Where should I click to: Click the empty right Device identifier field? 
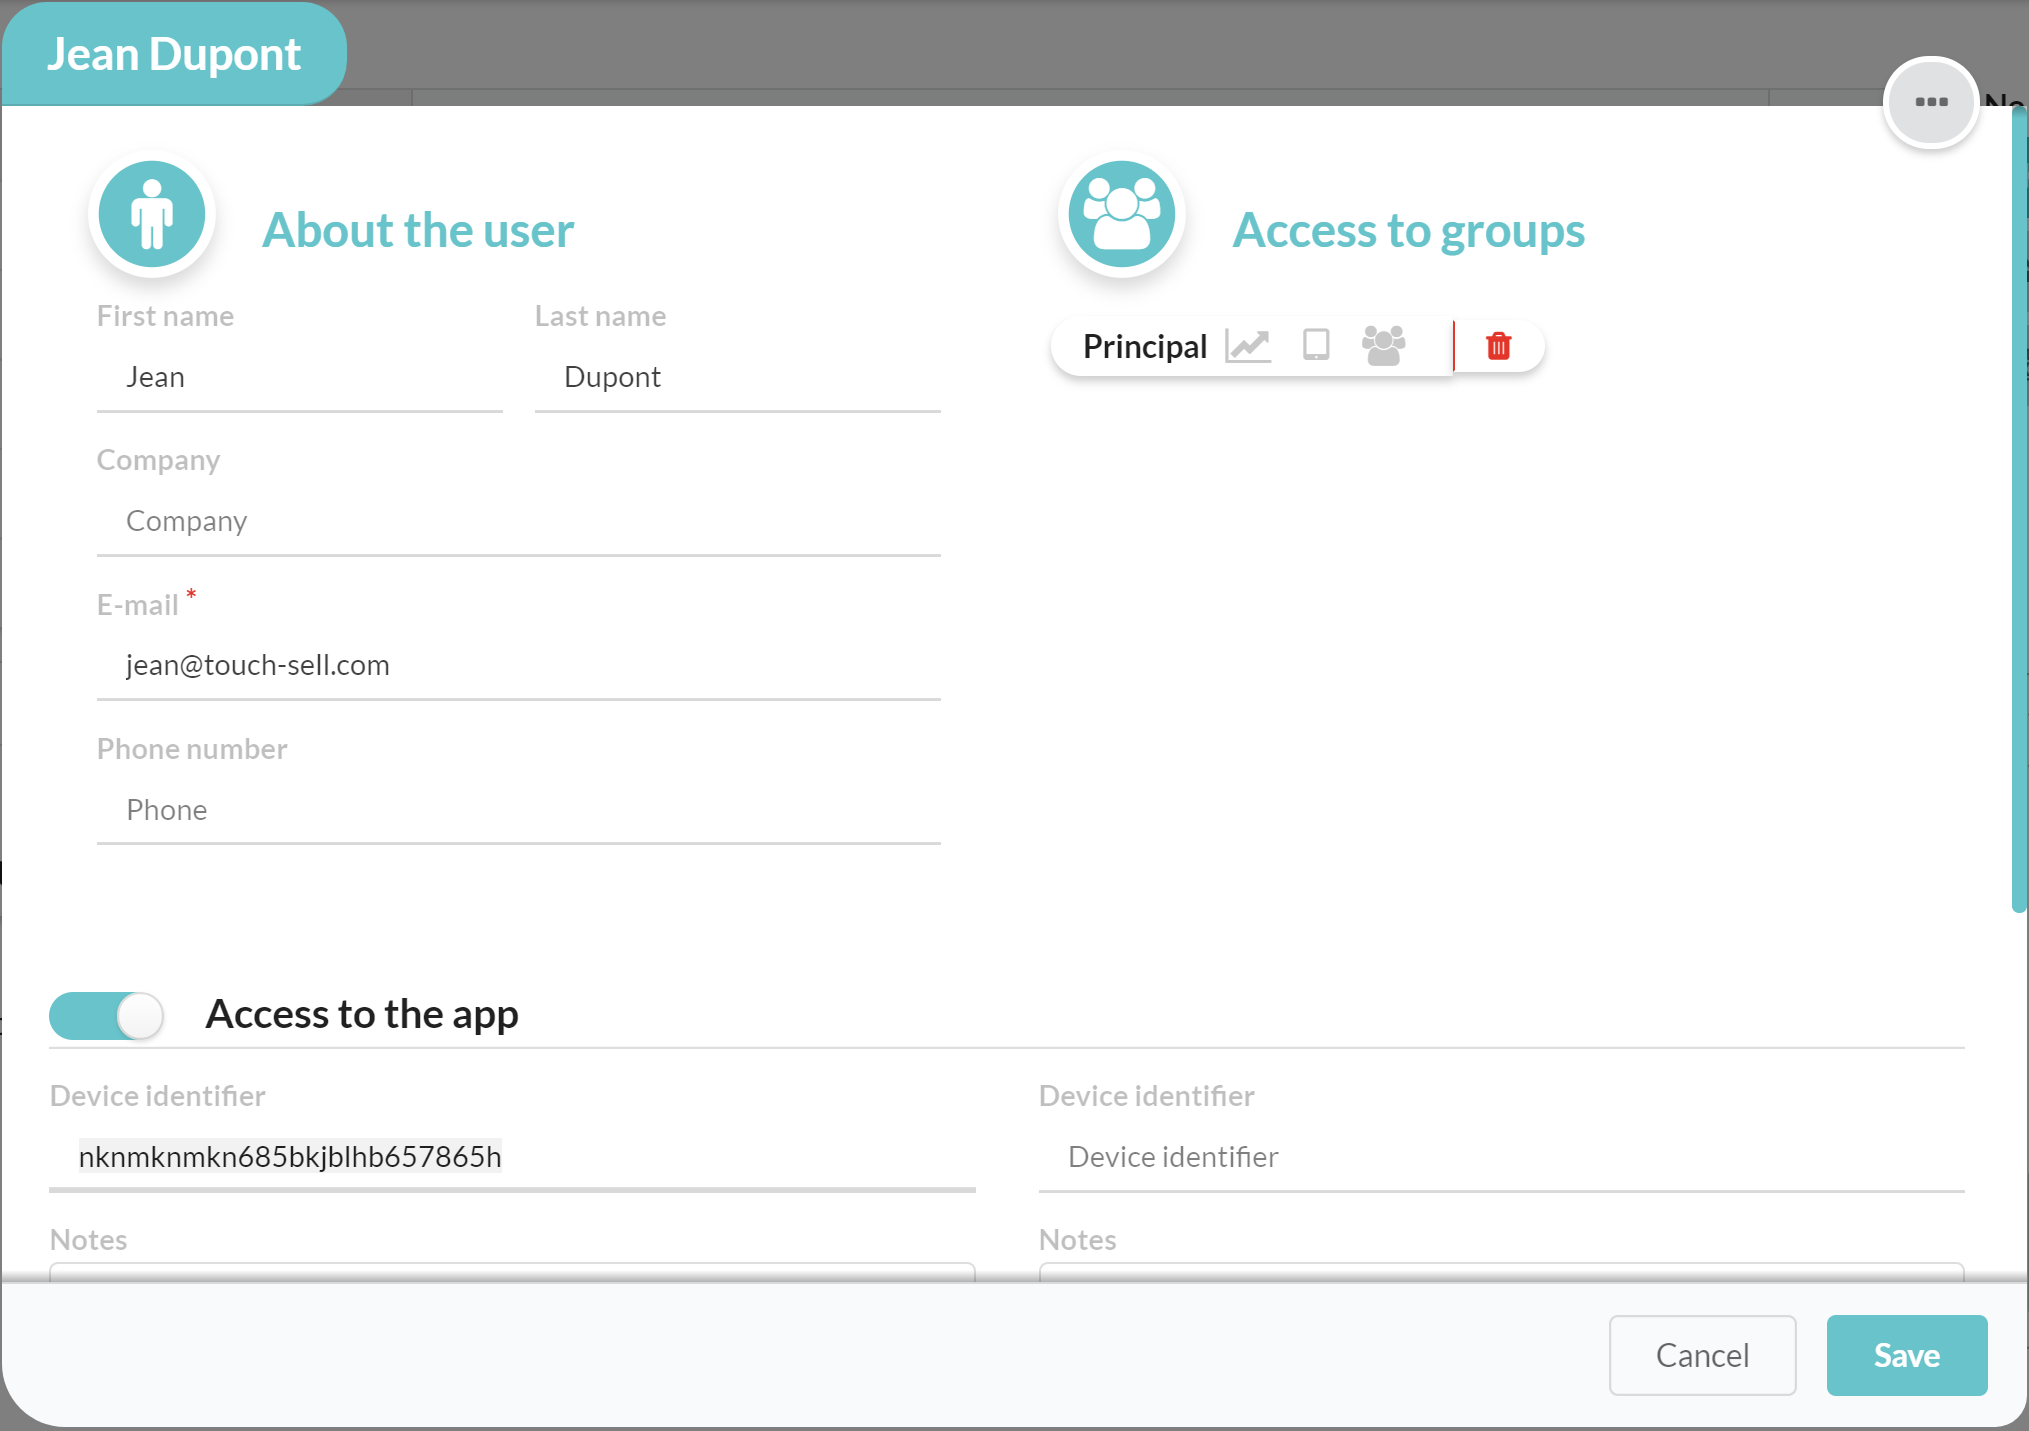pos(1501,1158)
